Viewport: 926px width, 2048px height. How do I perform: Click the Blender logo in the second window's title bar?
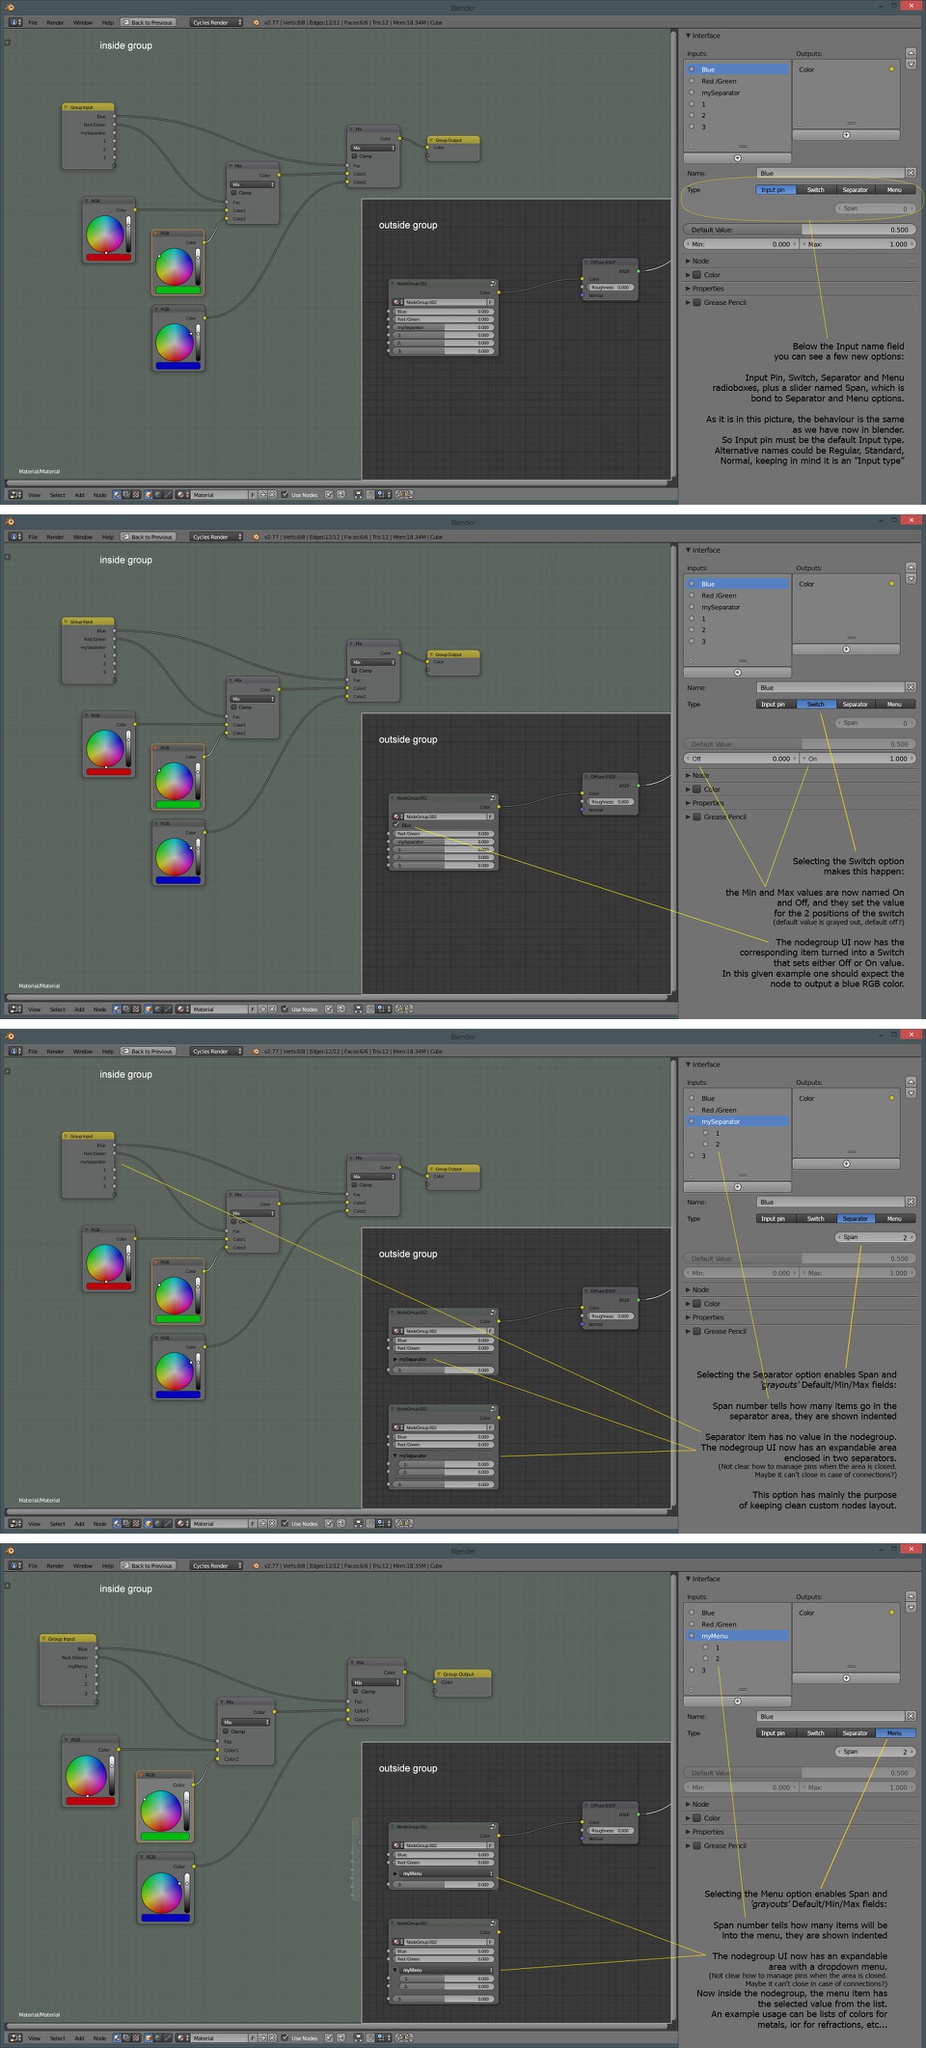coord(10,522)
